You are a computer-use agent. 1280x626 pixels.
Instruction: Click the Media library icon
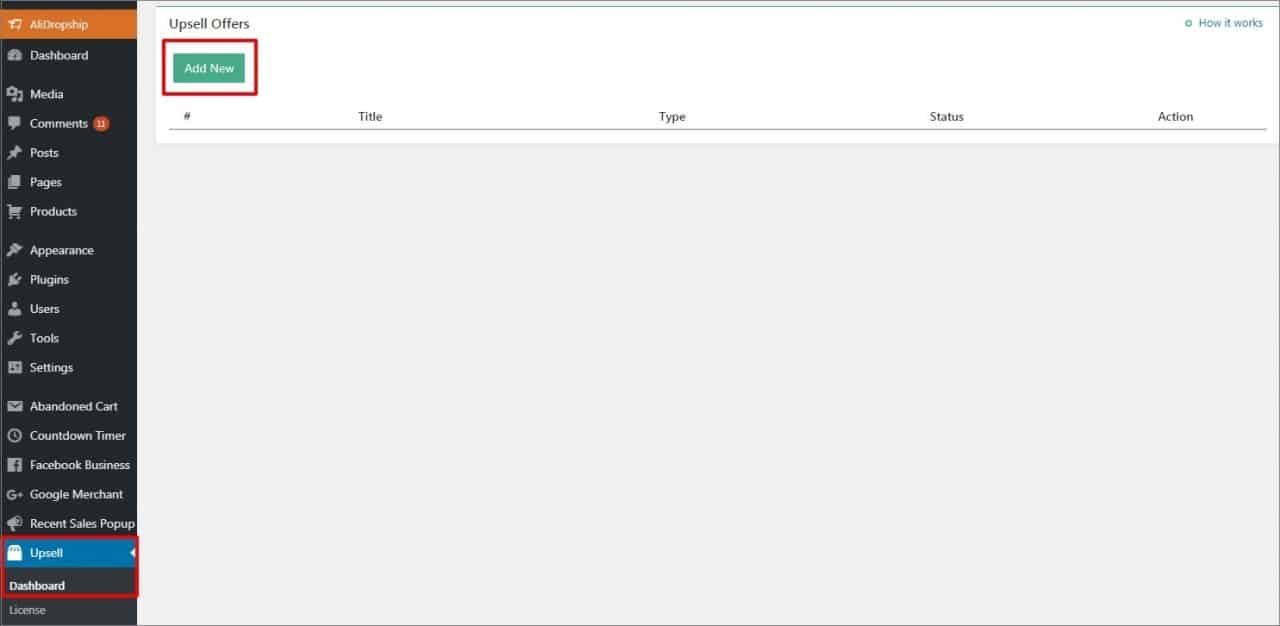point(14,94)
